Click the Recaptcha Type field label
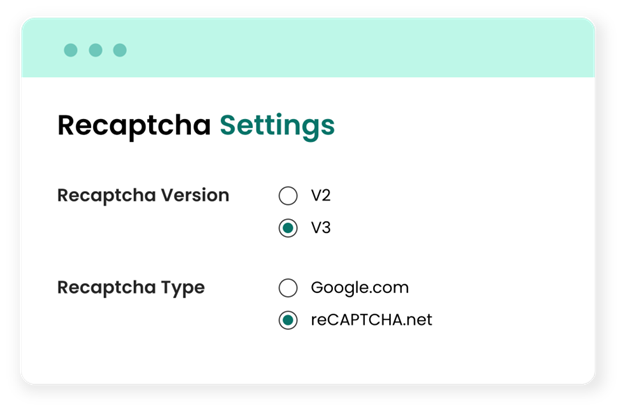Viewport: 624px width, 412px height. 131,288
